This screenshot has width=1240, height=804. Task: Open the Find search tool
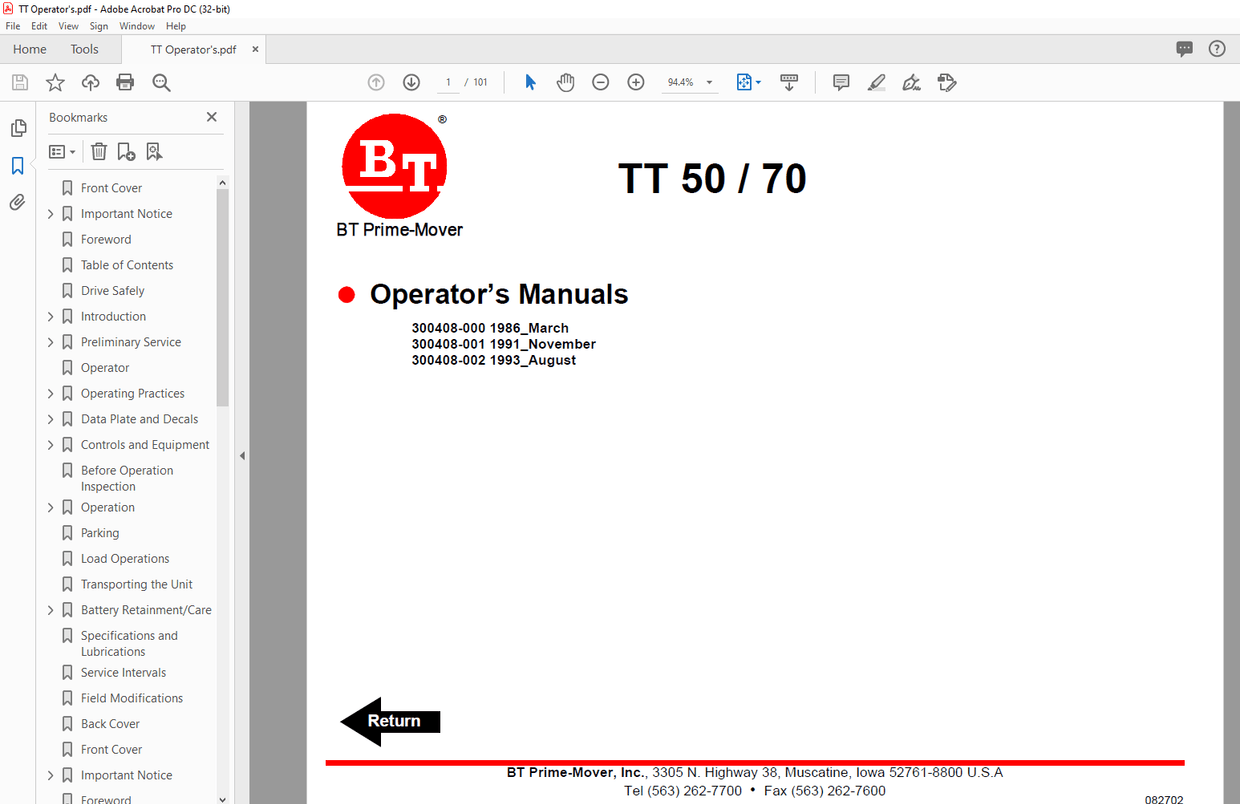click(161, 82)
